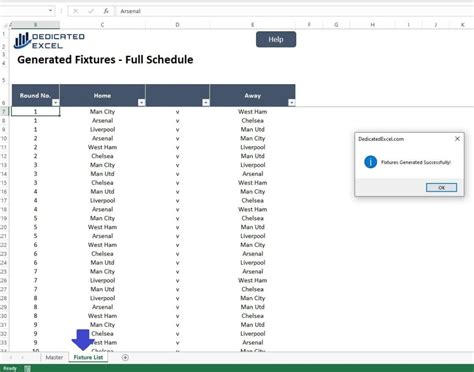Open the Round No. filter dropdown
Viewport: 474px width, 372px height.
(56, 102)
